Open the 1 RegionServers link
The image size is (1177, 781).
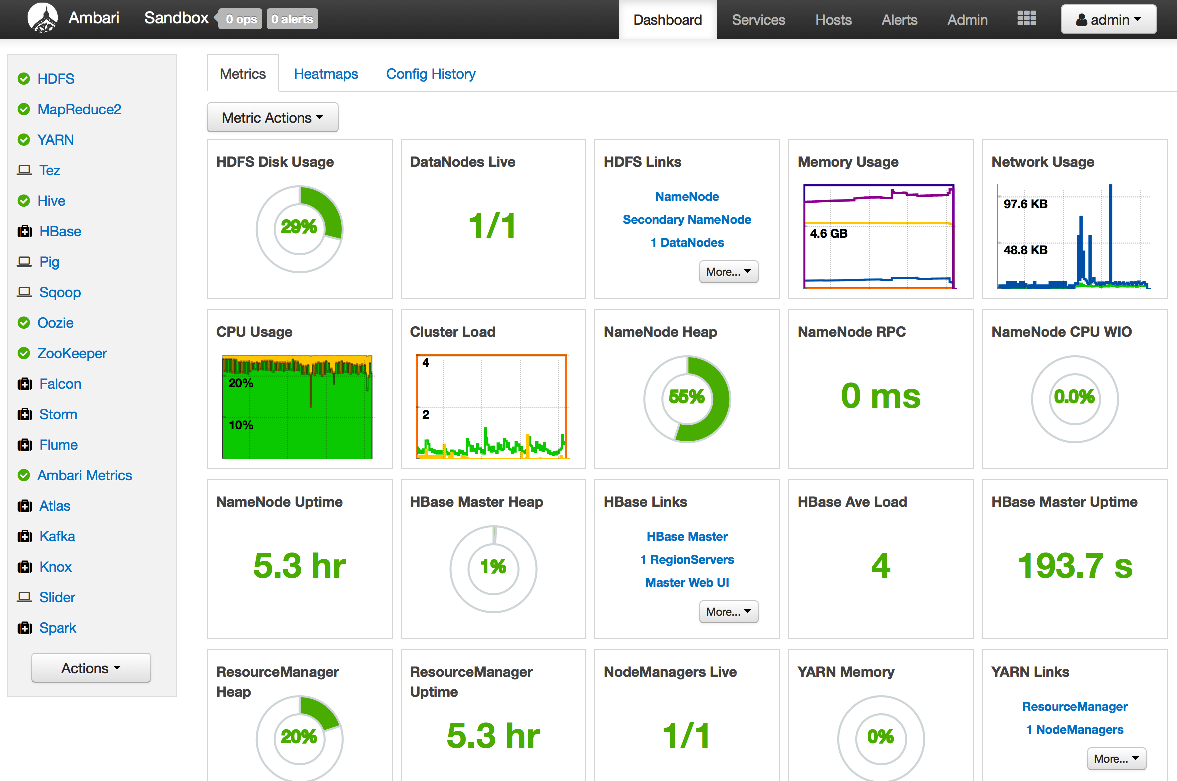(687, 559)
